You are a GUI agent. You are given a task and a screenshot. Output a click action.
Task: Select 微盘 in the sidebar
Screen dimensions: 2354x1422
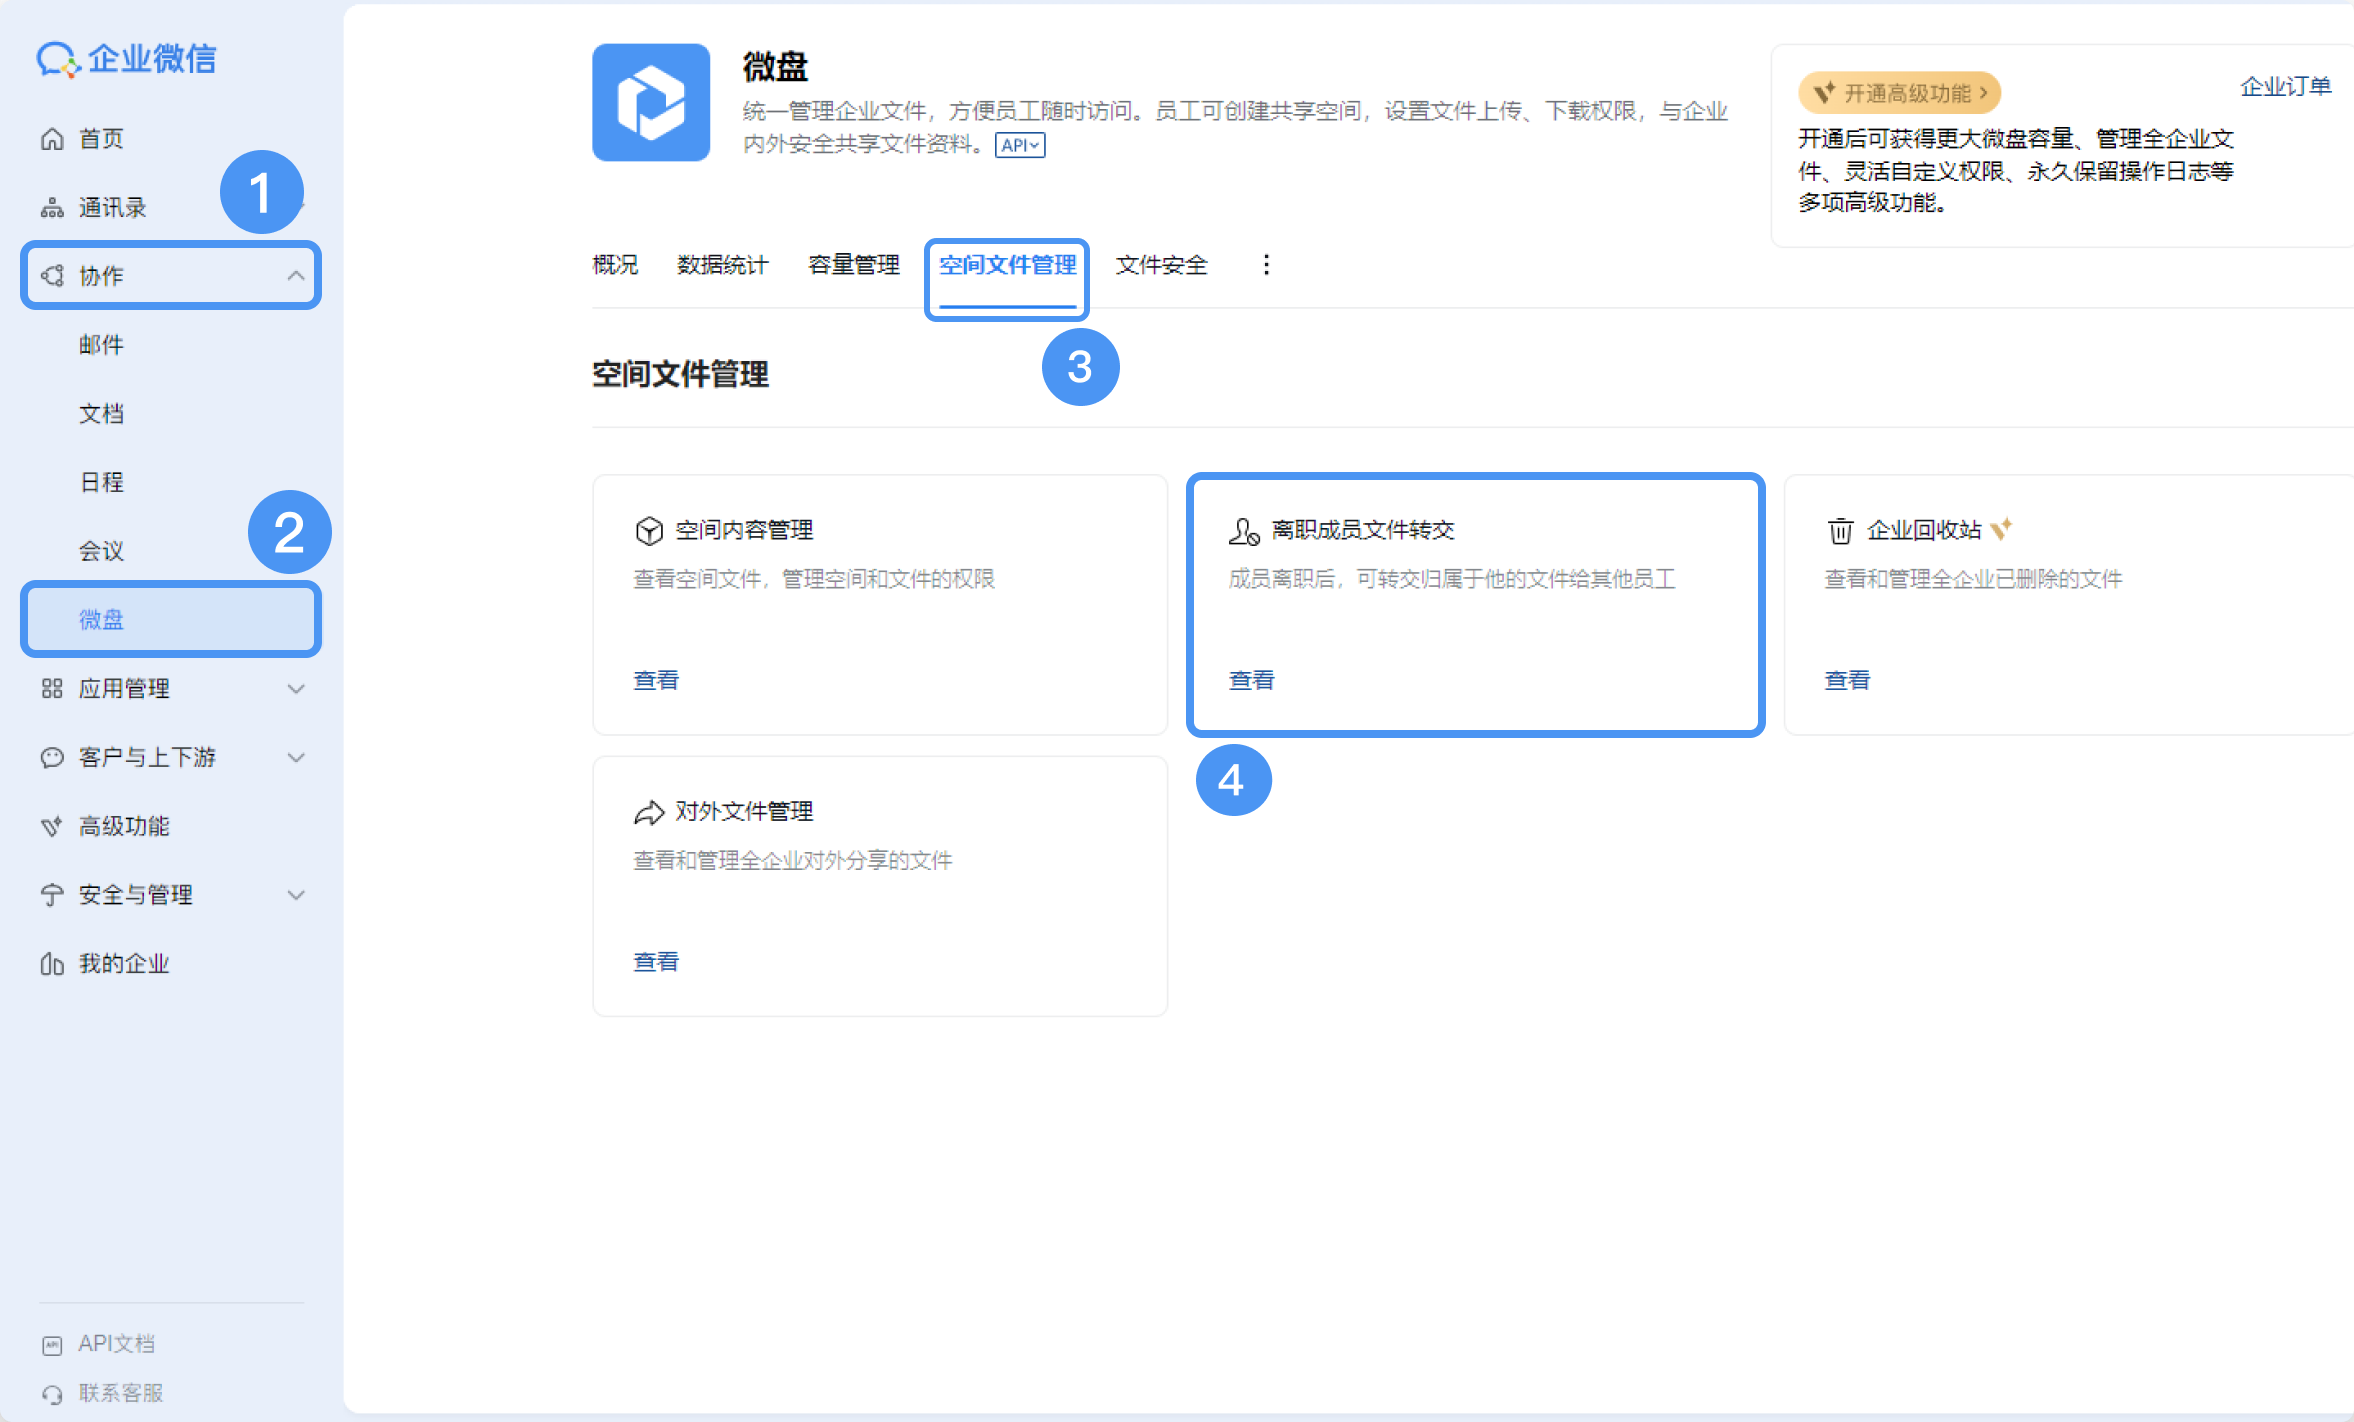pyautogui.click(x=170, y=620)
